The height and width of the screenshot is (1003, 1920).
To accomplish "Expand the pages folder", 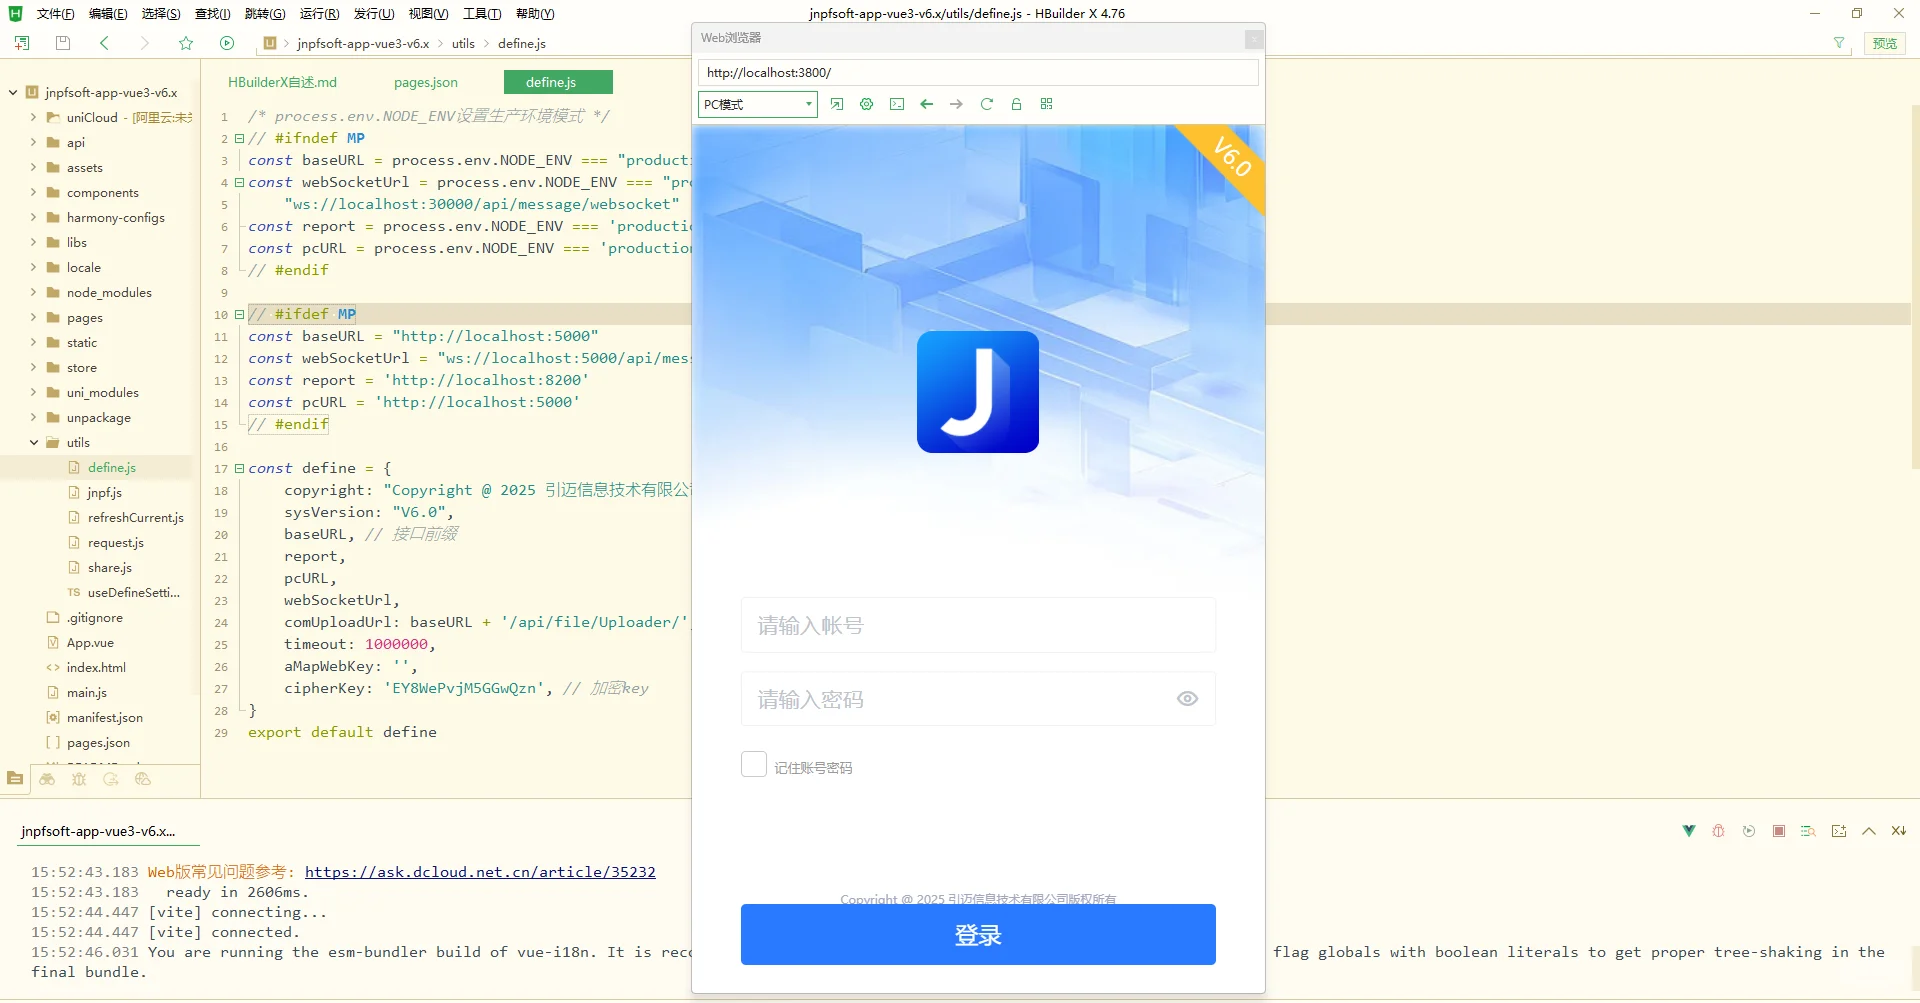I will click(31, 317).
